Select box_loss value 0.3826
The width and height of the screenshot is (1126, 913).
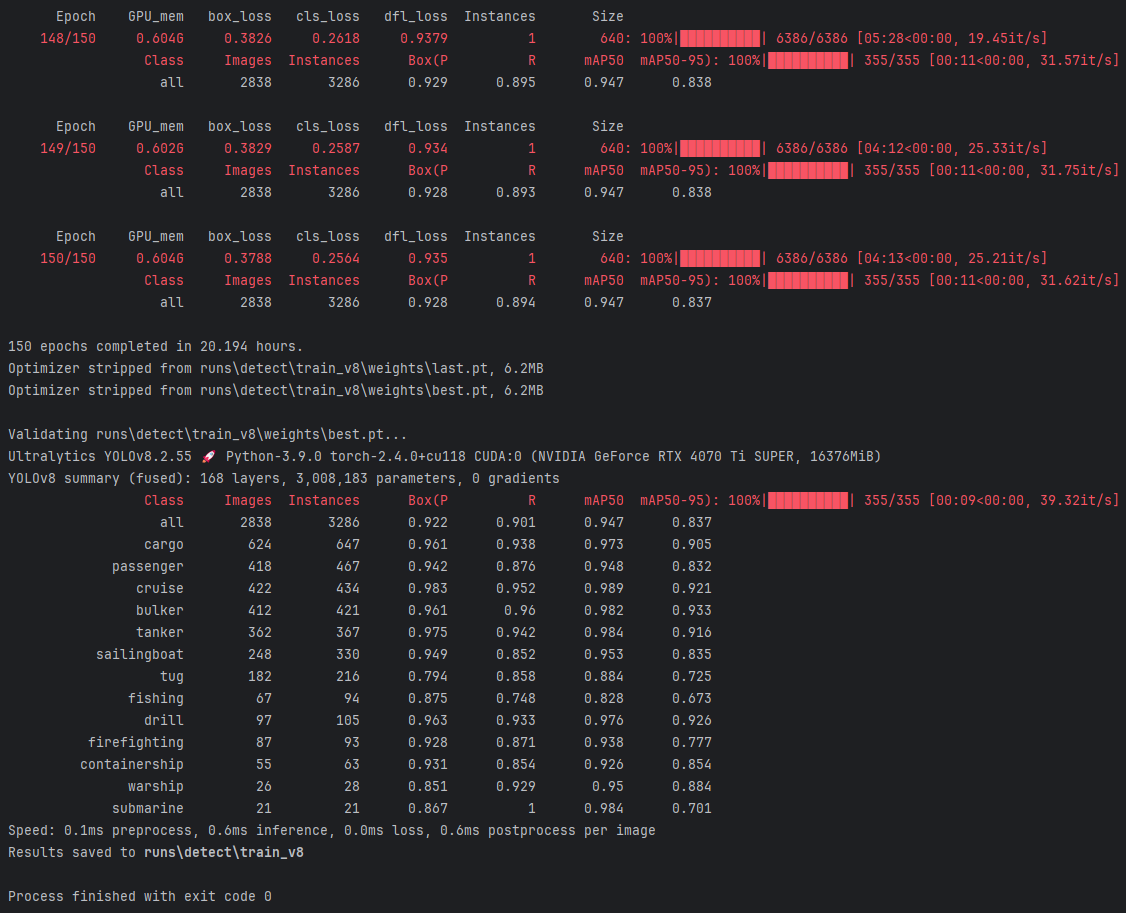[x=248, y=38]
